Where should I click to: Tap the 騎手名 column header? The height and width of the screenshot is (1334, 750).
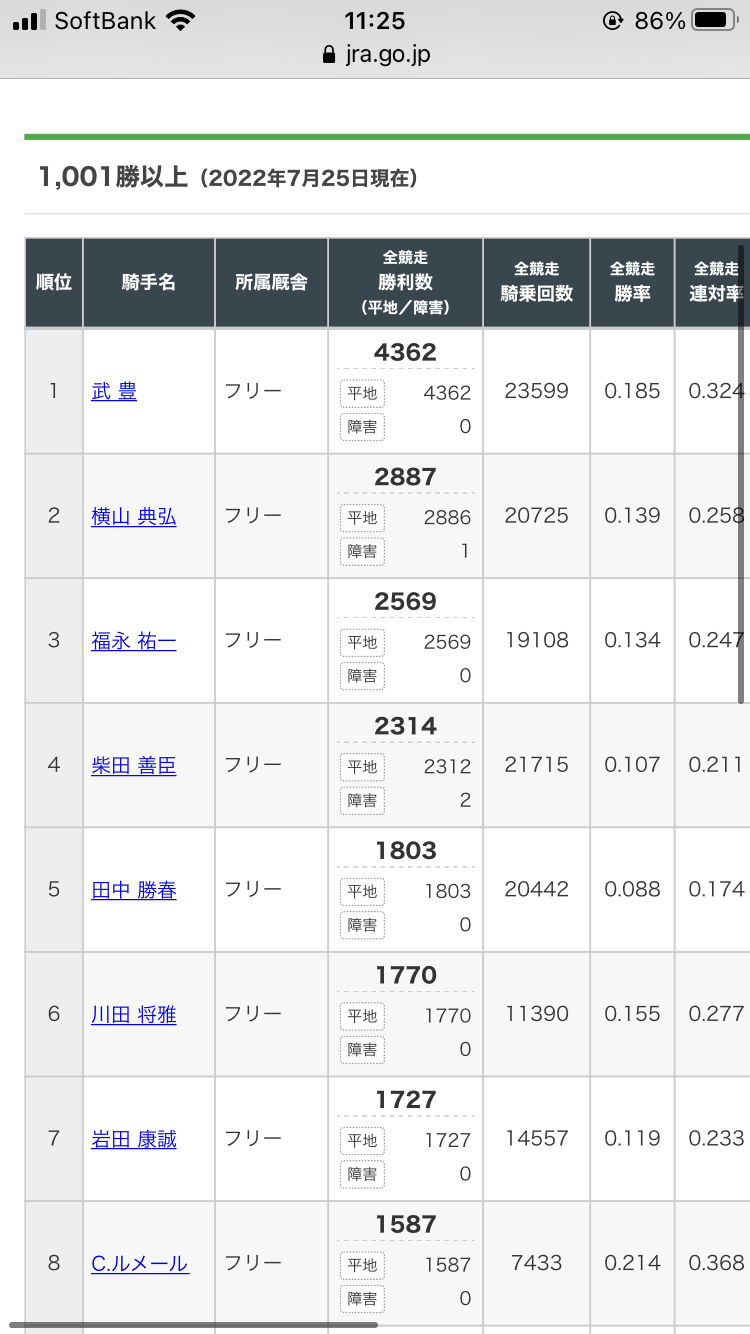coord(149,282)
